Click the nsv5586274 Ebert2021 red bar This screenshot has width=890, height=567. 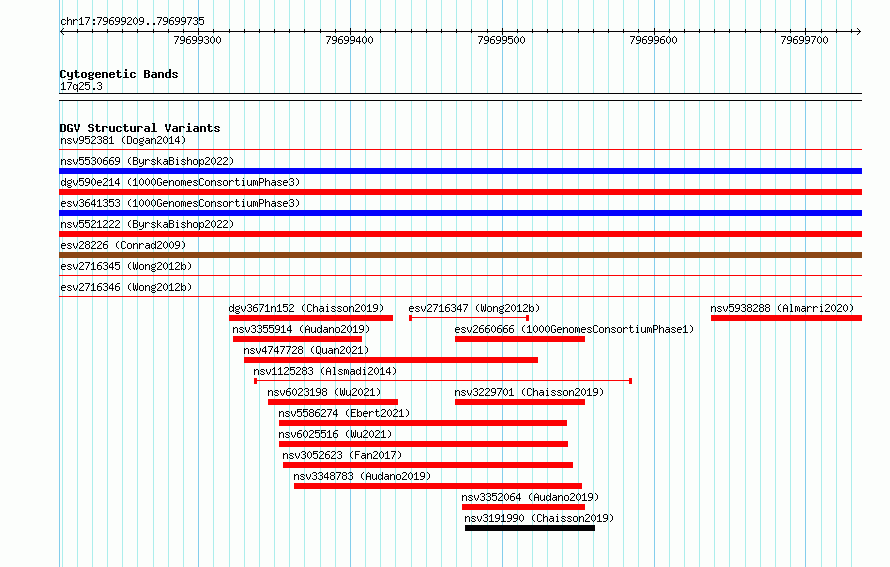tap(423, 423)
